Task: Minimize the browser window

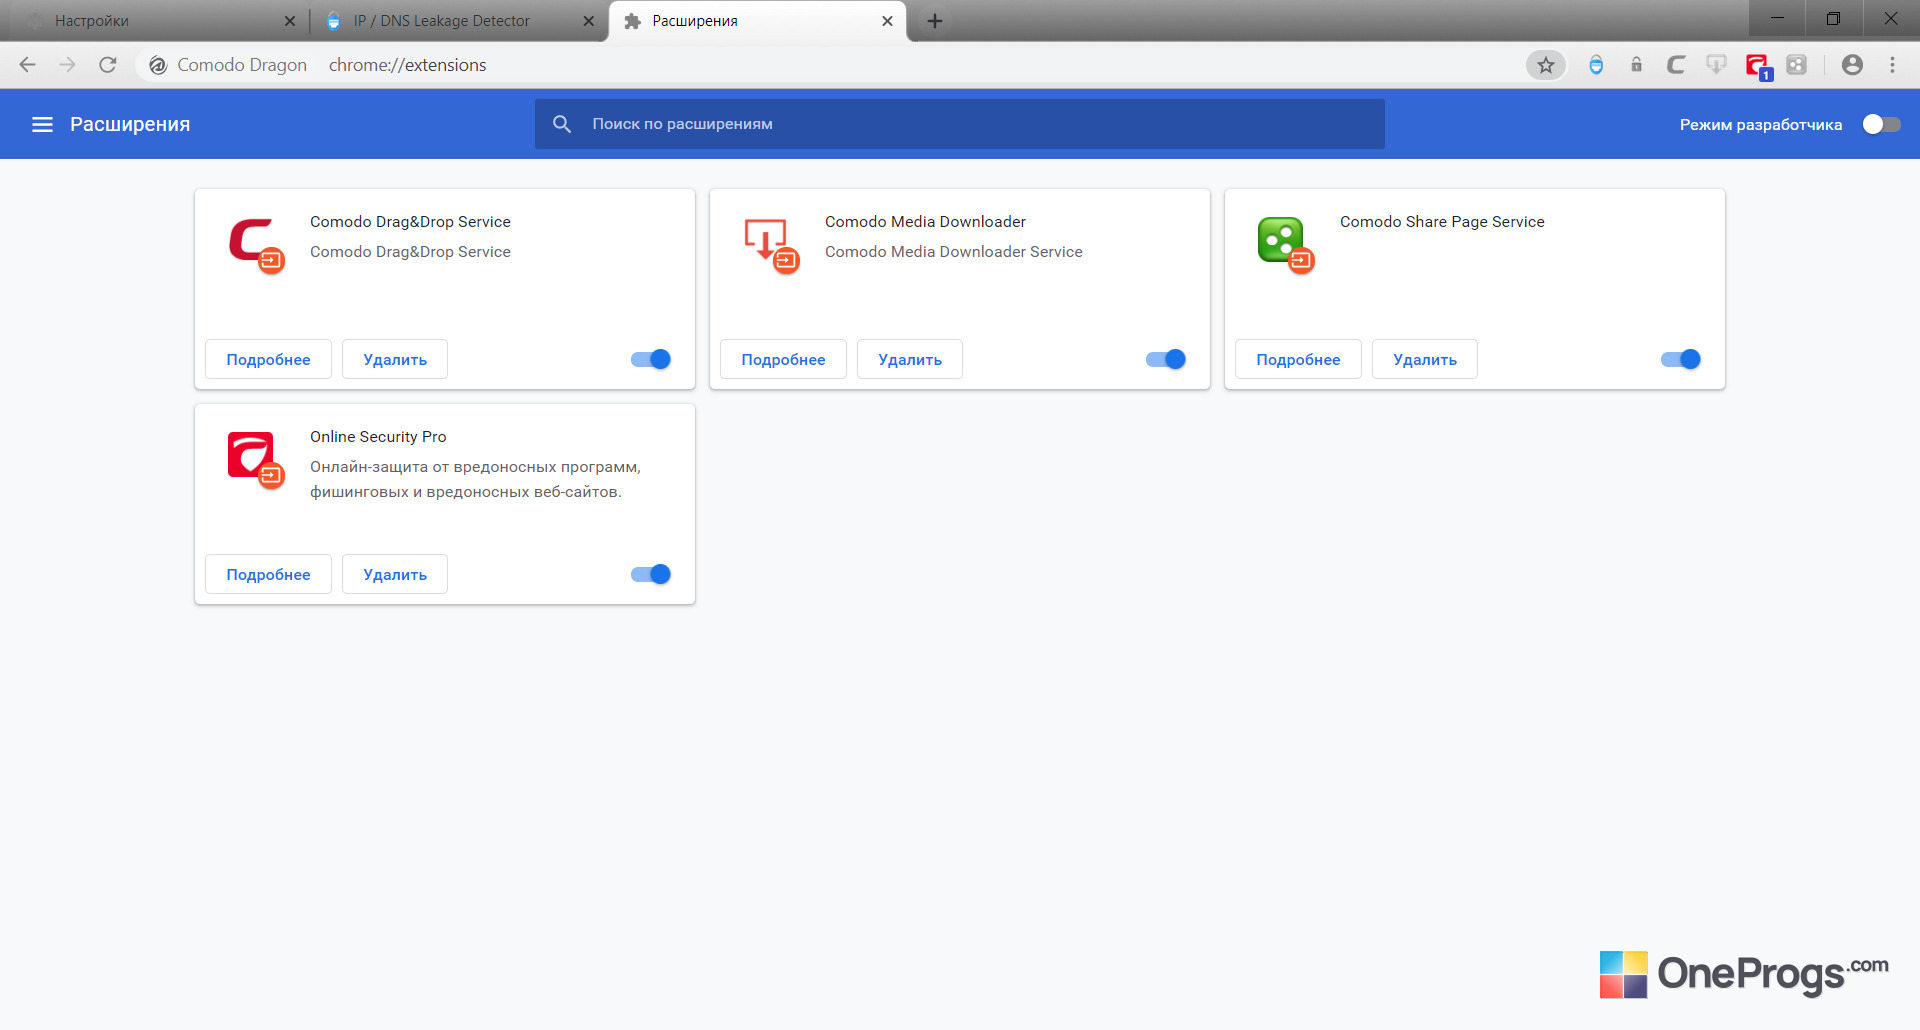Action: [x=1777, y=18]
